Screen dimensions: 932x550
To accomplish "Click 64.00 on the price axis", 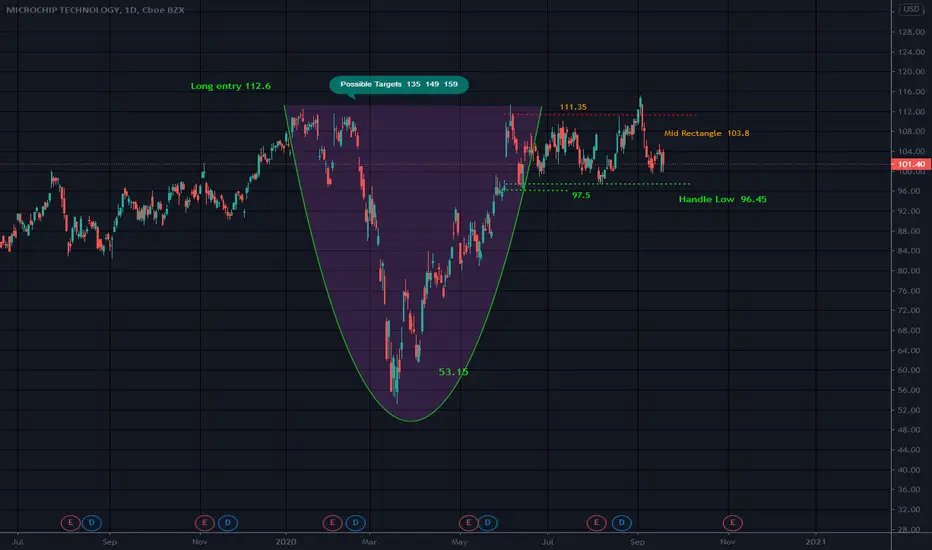I will [911, 350].
